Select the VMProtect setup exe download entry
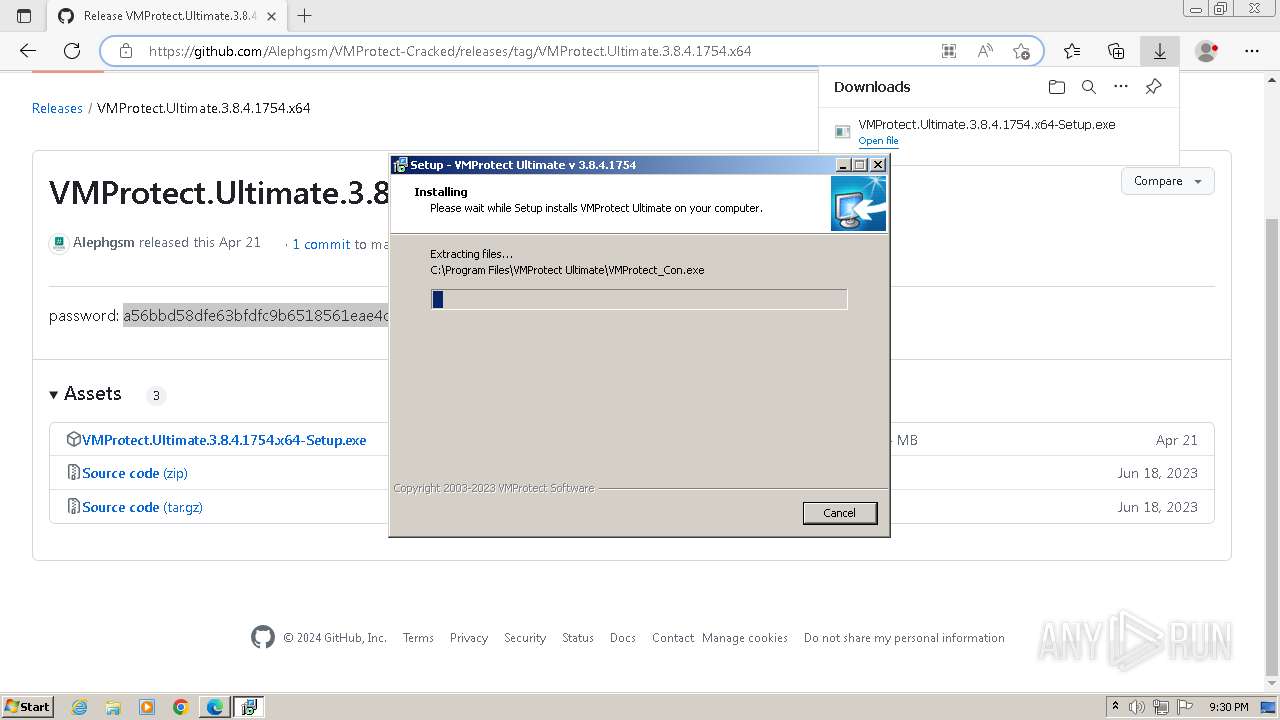The height and width of the screenshot is (720, 1280). click(998, 132)
